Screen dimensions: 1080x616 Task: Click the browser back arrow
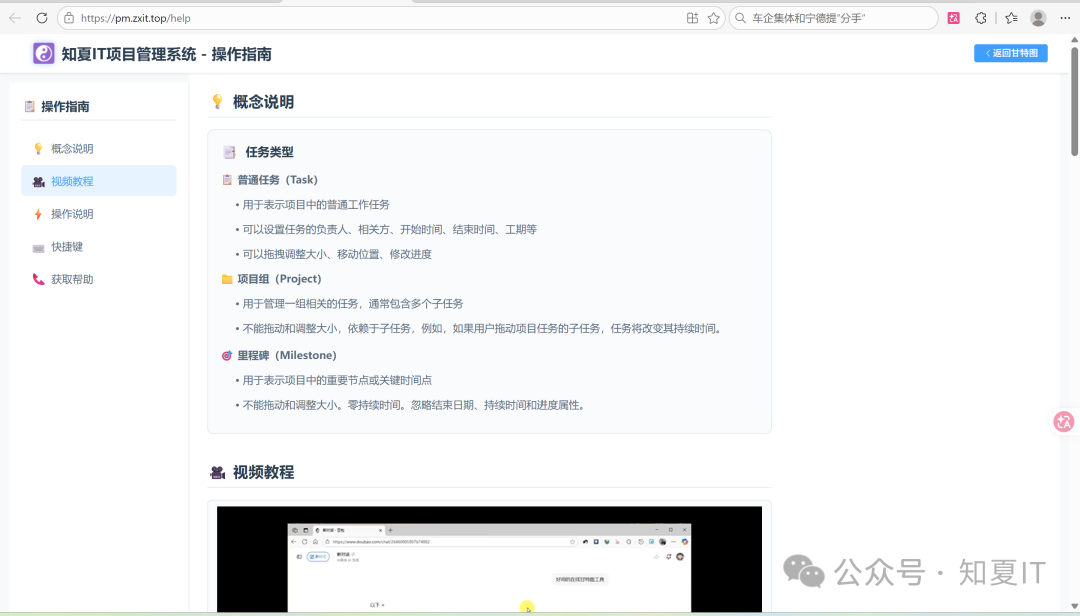[x=15, y=19]
